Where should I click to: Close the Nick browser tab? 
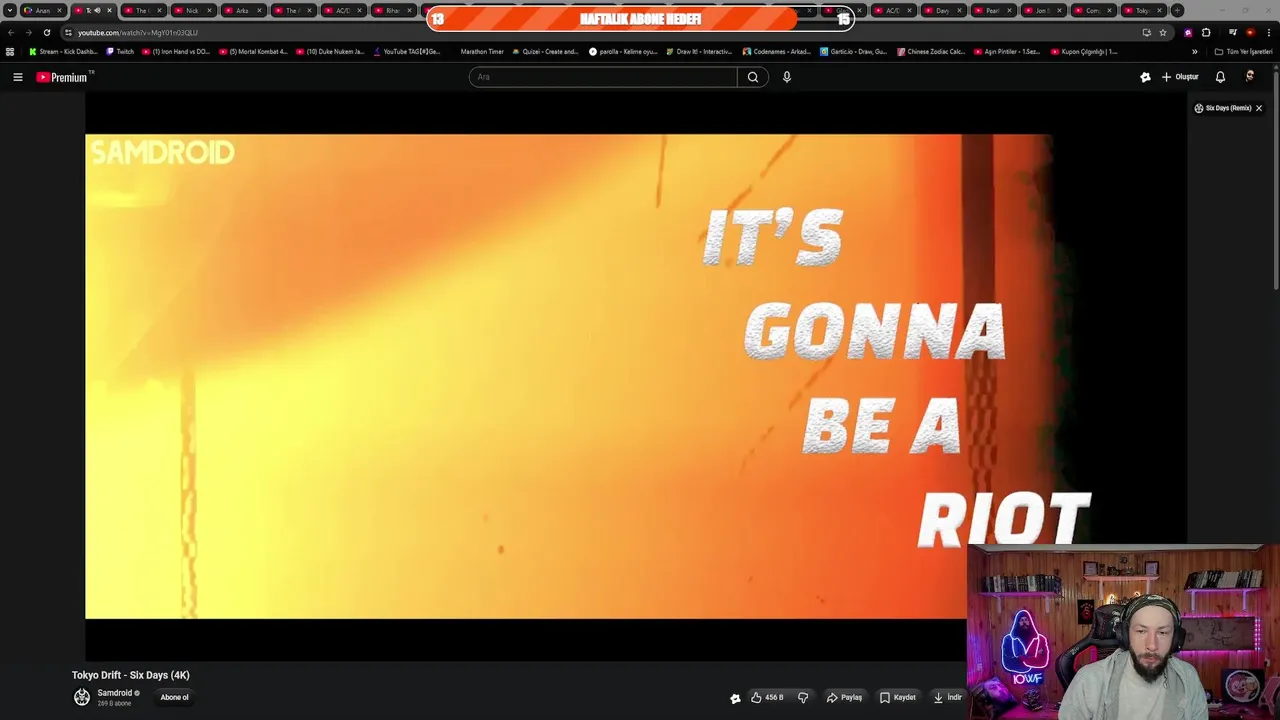point(209,10)
